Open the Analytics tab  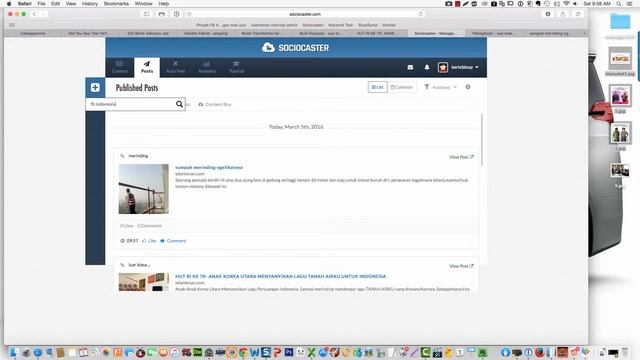click(207, 67)
